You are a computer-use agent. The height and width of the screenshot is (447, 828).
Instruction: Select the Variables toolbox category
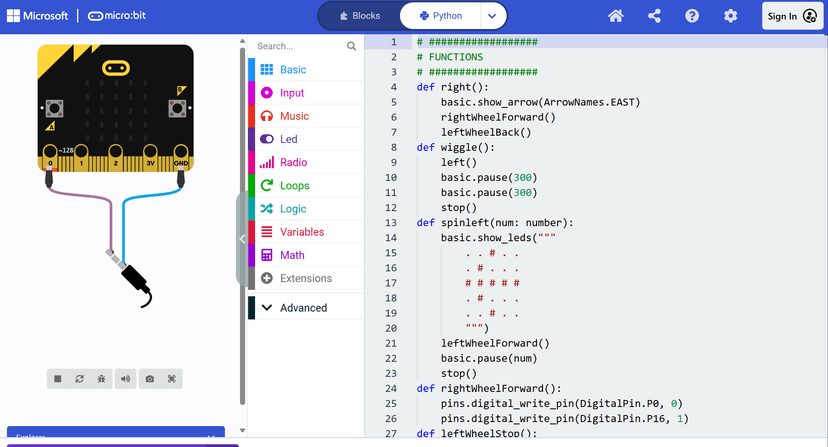pos(301,232)
